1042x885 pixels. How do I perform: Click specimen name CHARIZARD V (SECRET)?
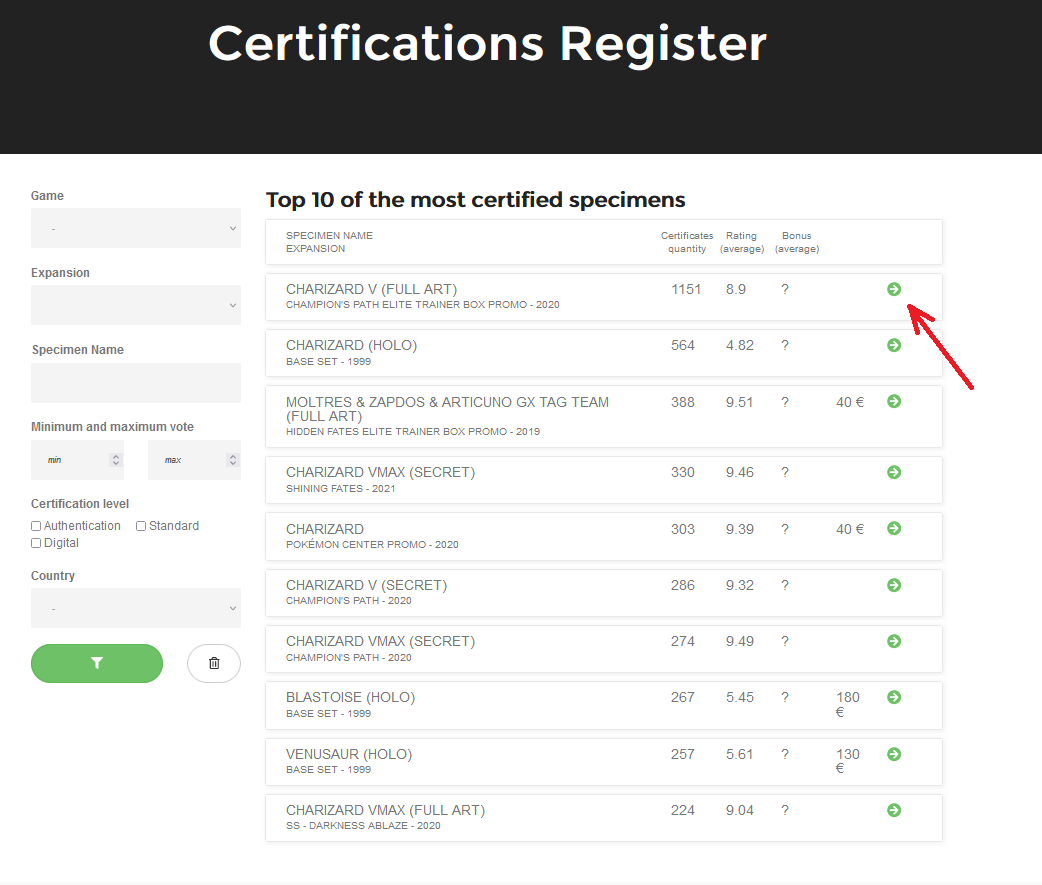pyautogui.click(x=367, y=585)
